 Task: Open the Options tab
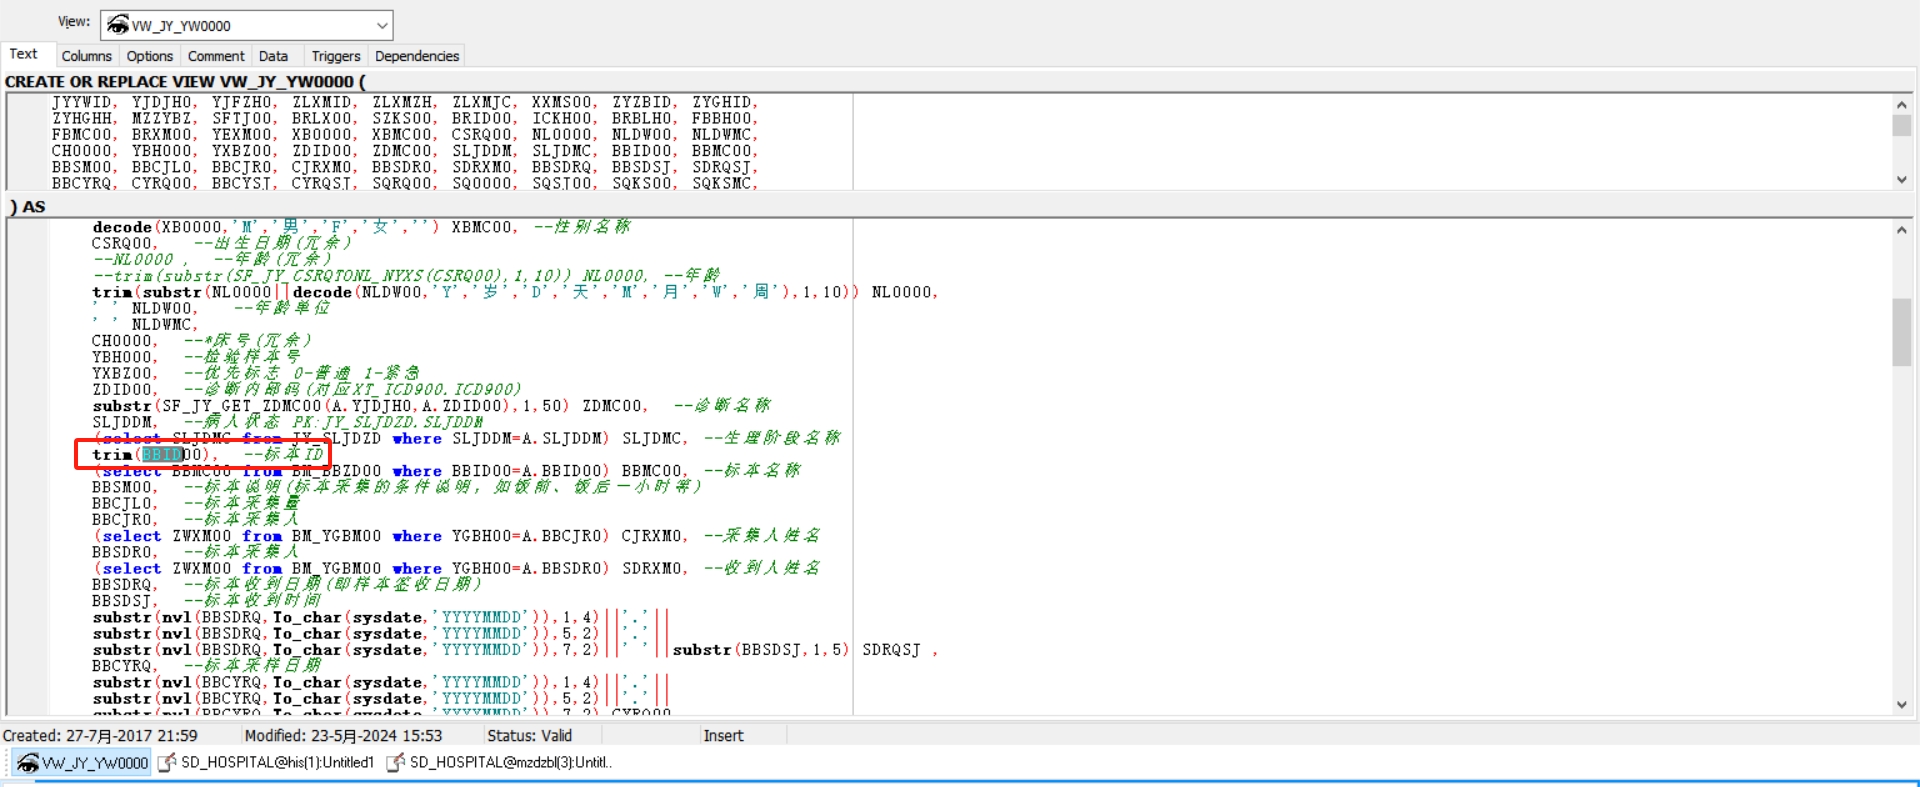coord(149,56)
